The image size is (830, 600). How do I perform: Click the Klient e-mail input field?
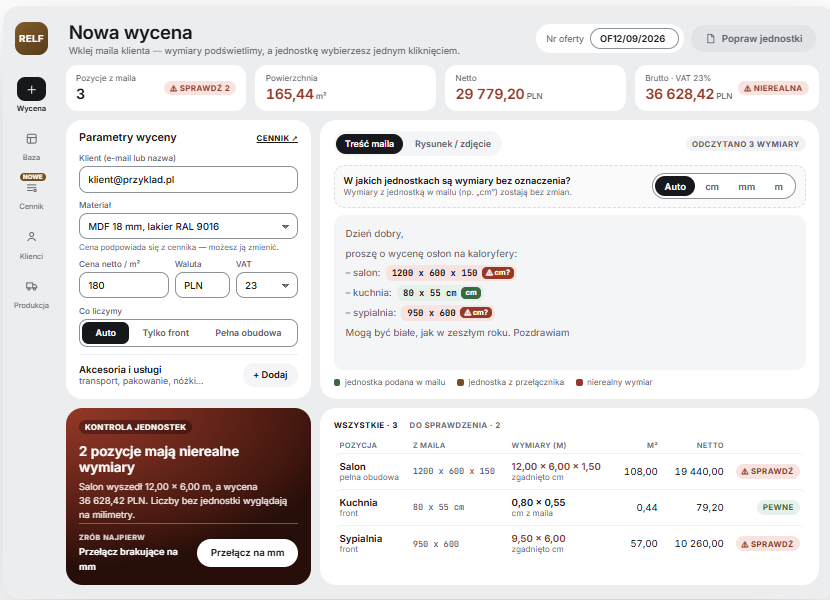188,180
